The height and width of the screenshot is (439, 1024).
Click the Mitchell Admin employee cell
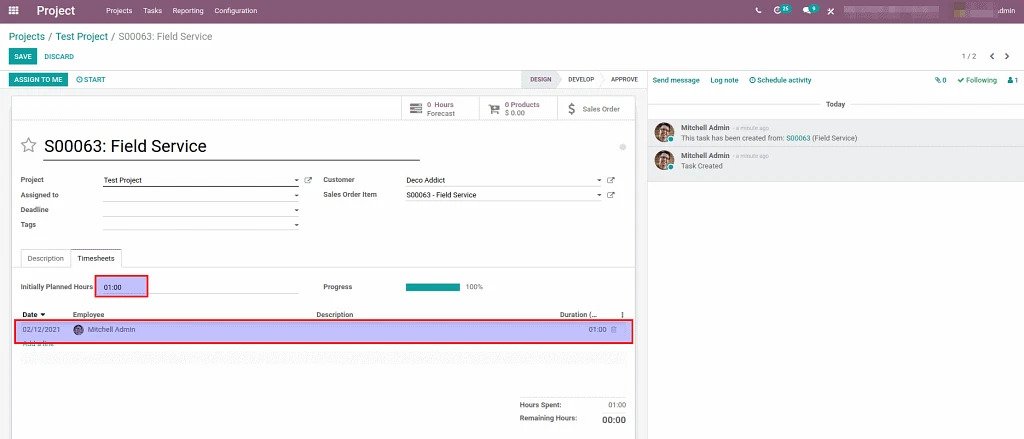coord(104,330)
